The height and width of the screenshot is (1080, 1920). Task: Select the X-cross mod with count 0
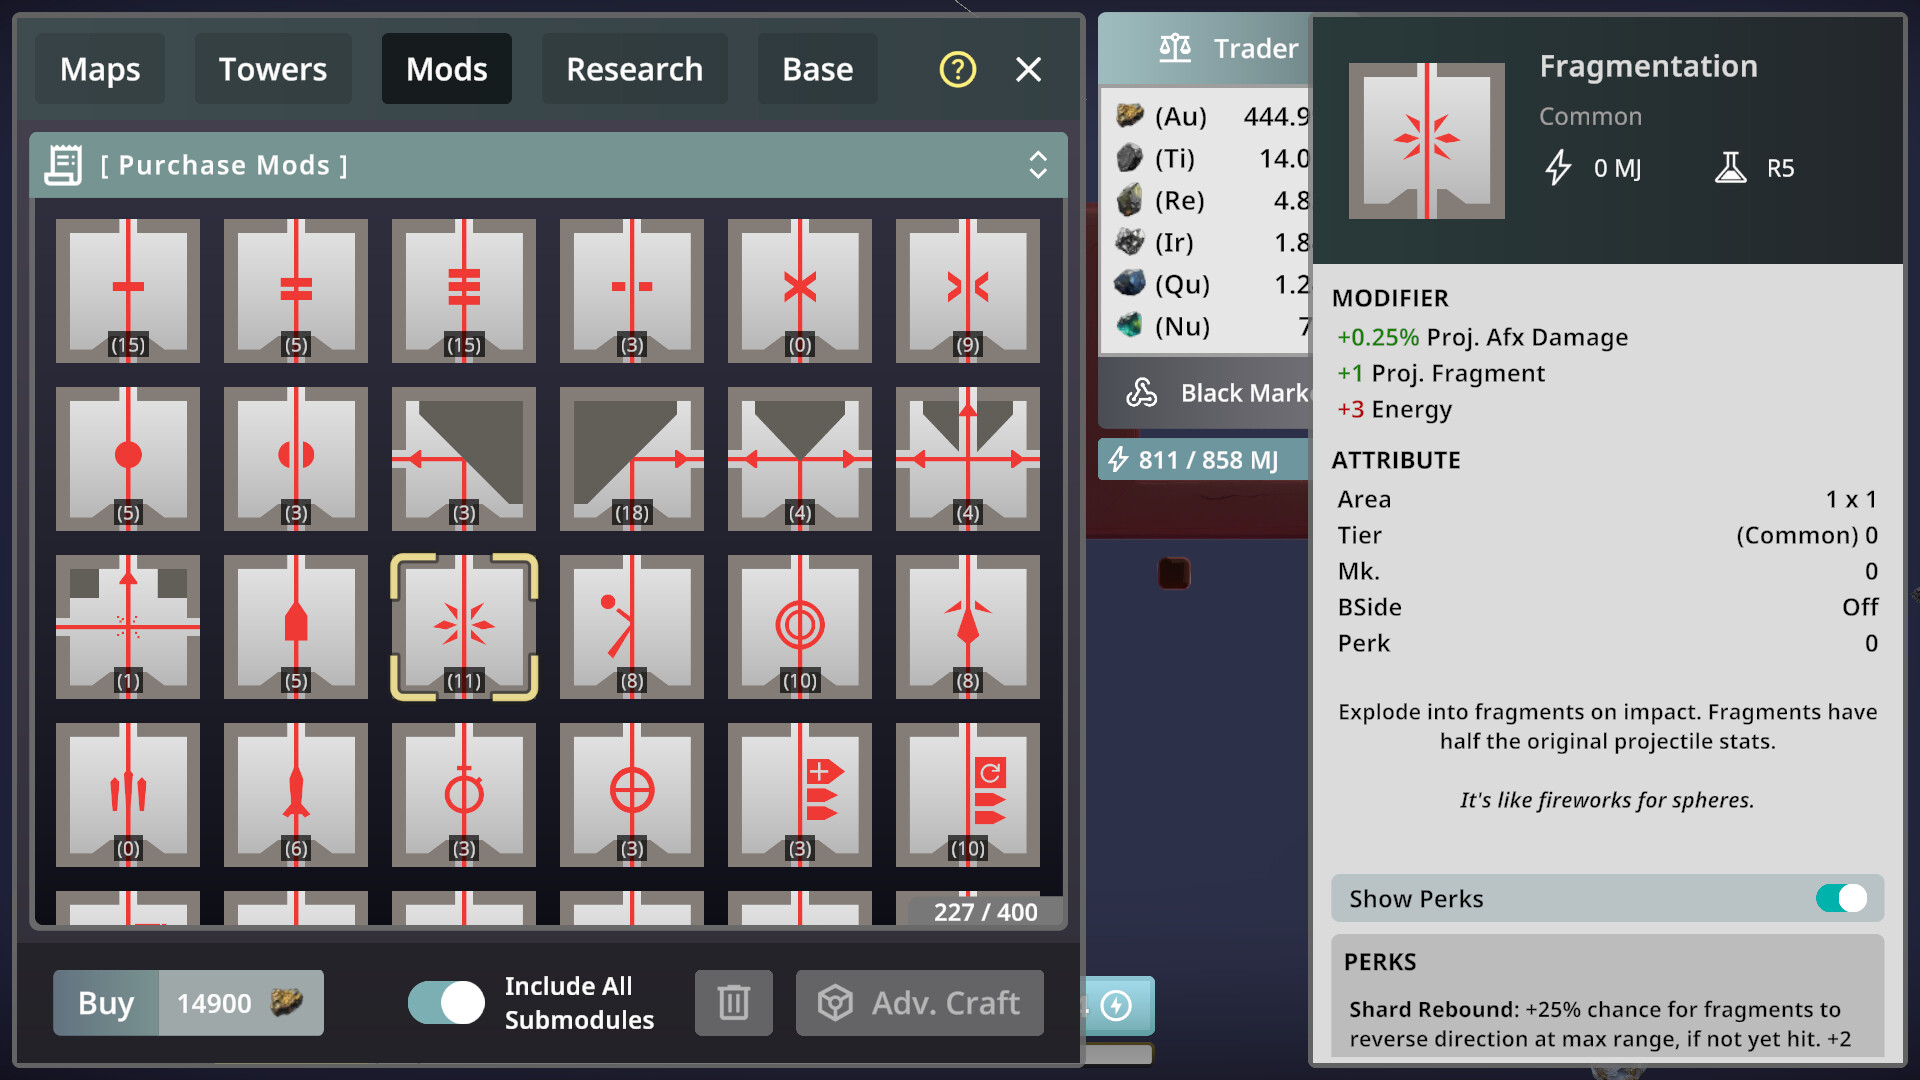(800, 291)
